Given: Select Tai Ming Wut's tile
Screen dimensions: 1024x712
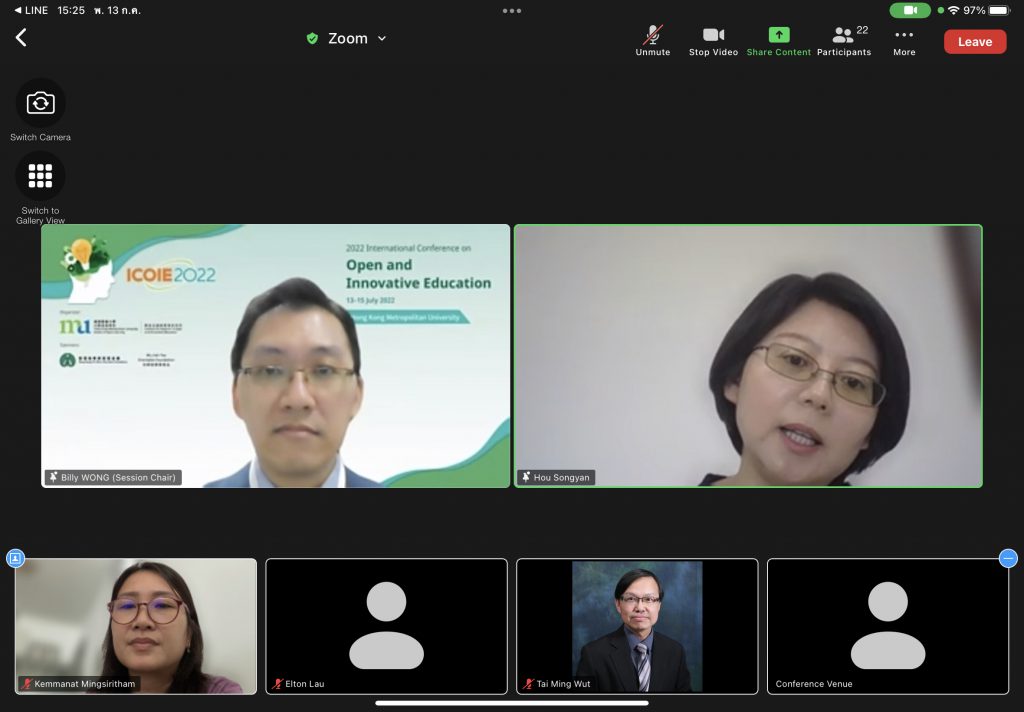Looking at the screenshot, I should 637,625.
